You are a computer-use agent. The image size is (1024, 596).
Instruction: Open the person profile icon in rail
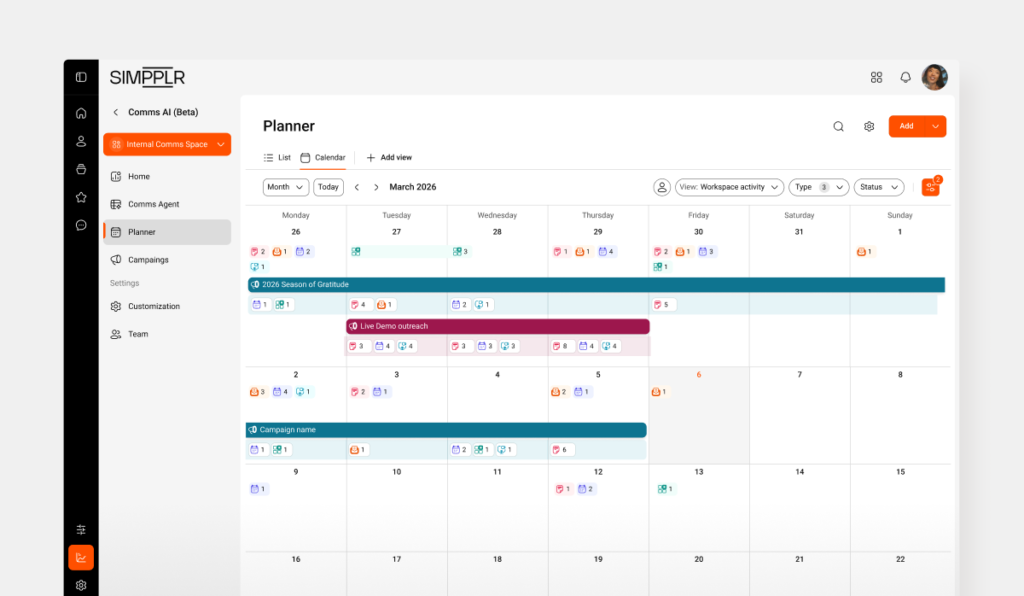81,141
